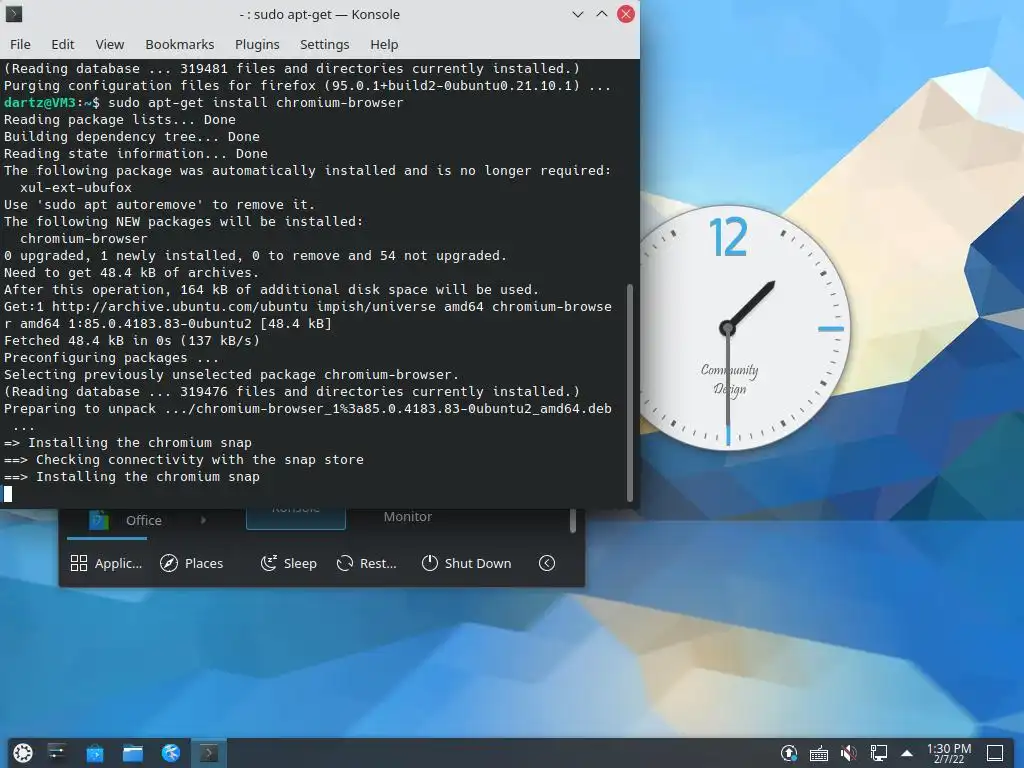Open the system updates tray icon

coord(788,754)
